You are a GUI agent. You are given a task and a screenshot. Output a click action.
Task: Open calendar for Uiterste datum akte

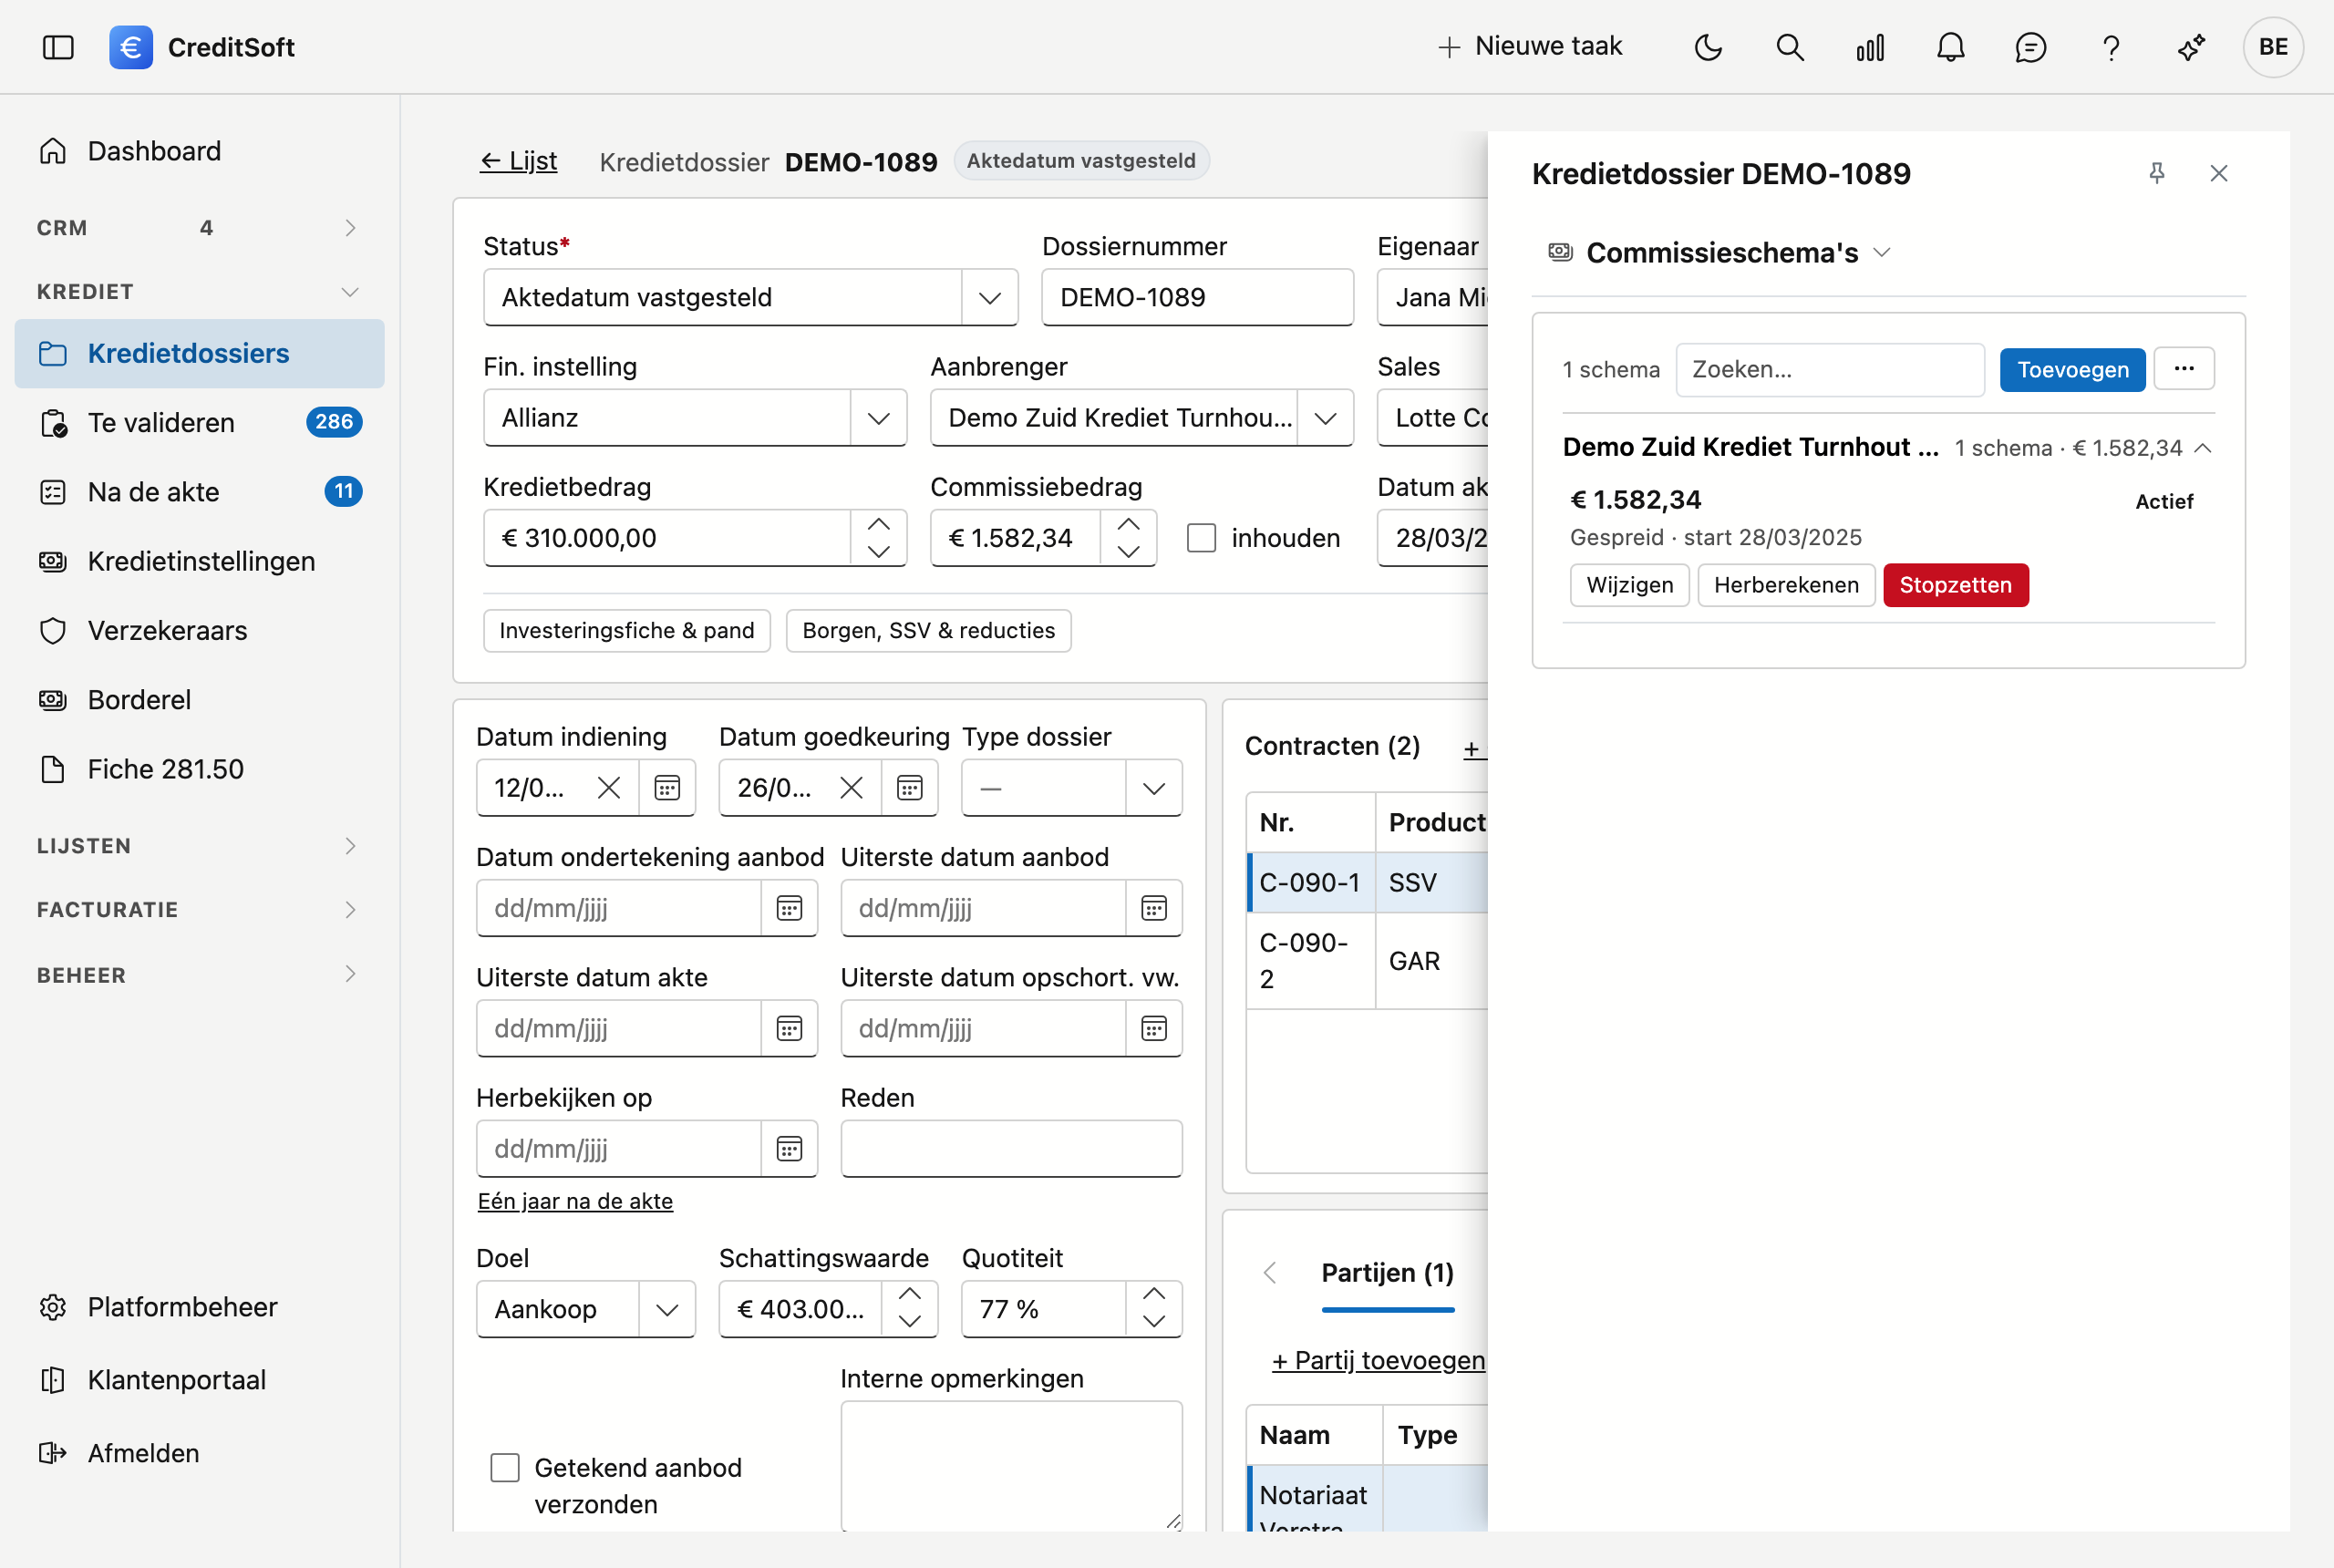pos(789,1028)
